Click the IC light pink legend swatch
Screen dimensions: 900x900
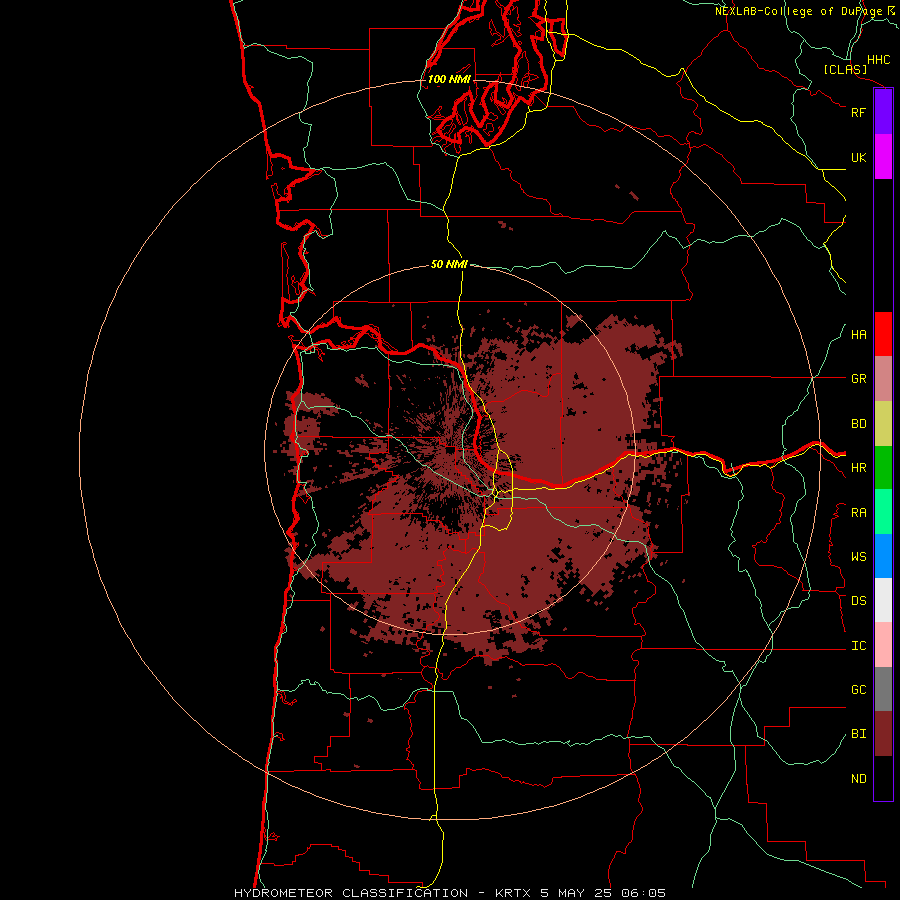coord(883,645)
